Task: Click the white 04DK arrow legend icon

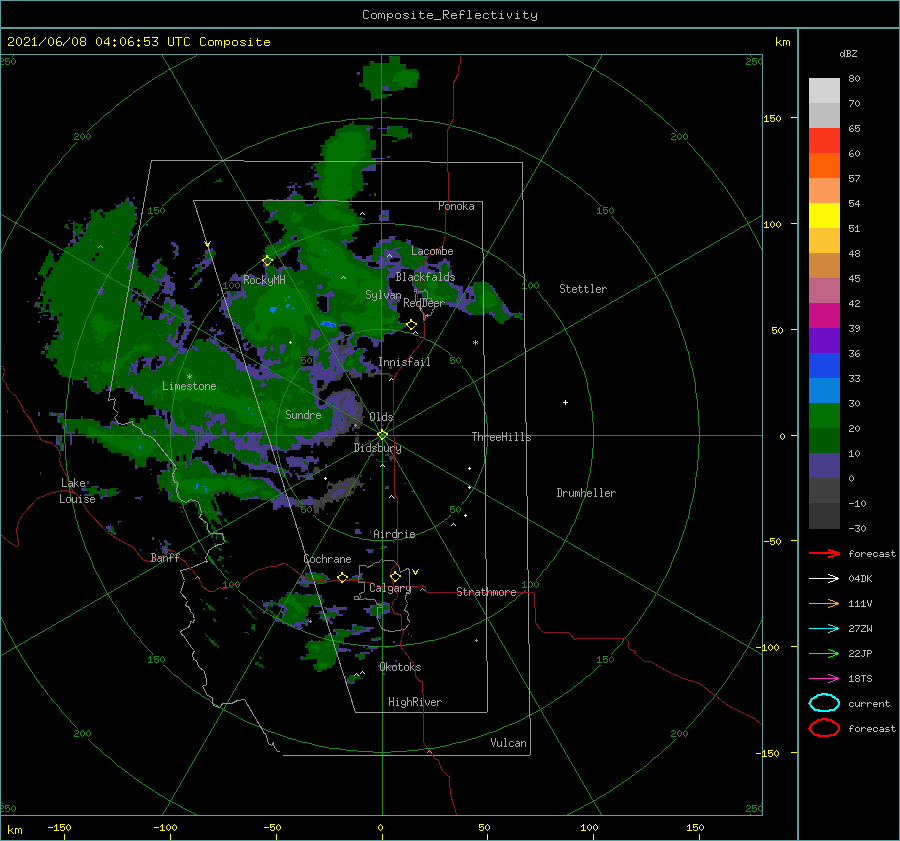Action: 824,579
